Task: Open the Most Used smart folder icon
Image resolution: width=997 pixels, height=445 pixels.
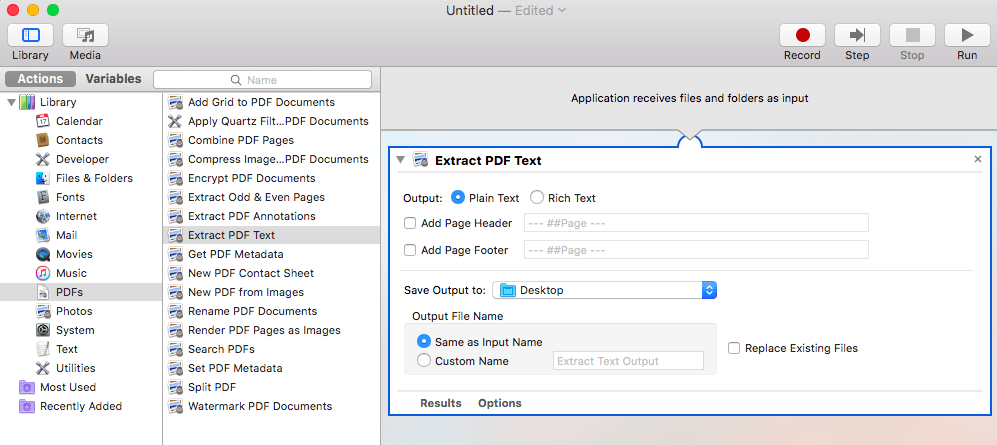Action: (x=27, y=387)
